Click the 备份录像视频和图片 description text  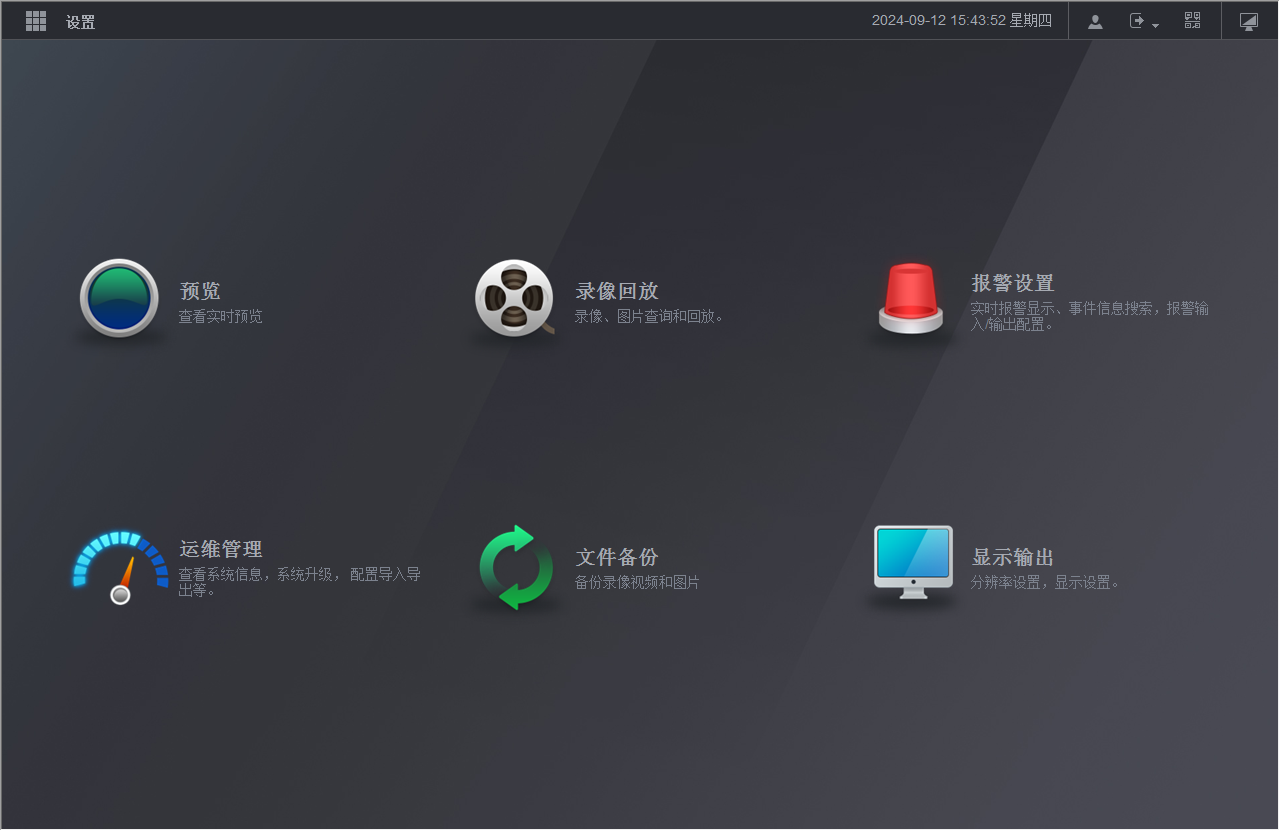(637, 582)
